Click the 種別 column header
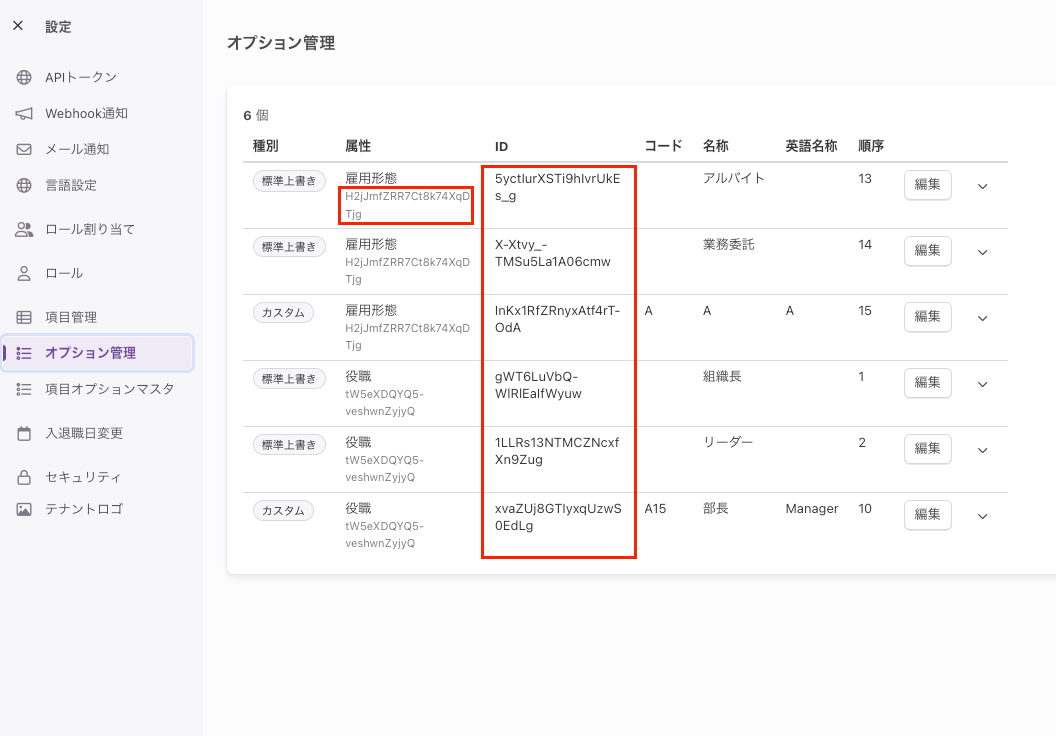The width and height of the screenshot is (1056, 736). [265, 146]
